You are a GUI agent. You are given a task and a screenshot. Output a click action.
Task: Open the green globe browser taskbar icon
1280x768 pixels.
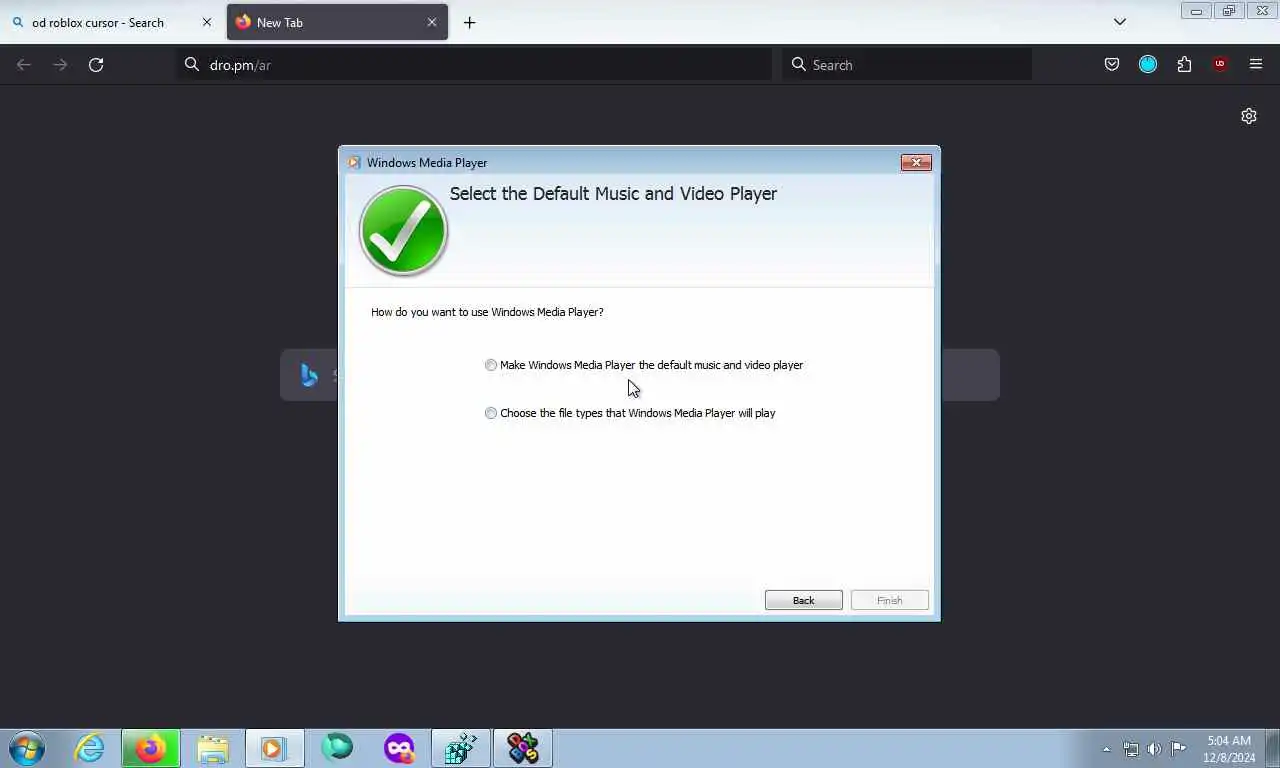337,748
